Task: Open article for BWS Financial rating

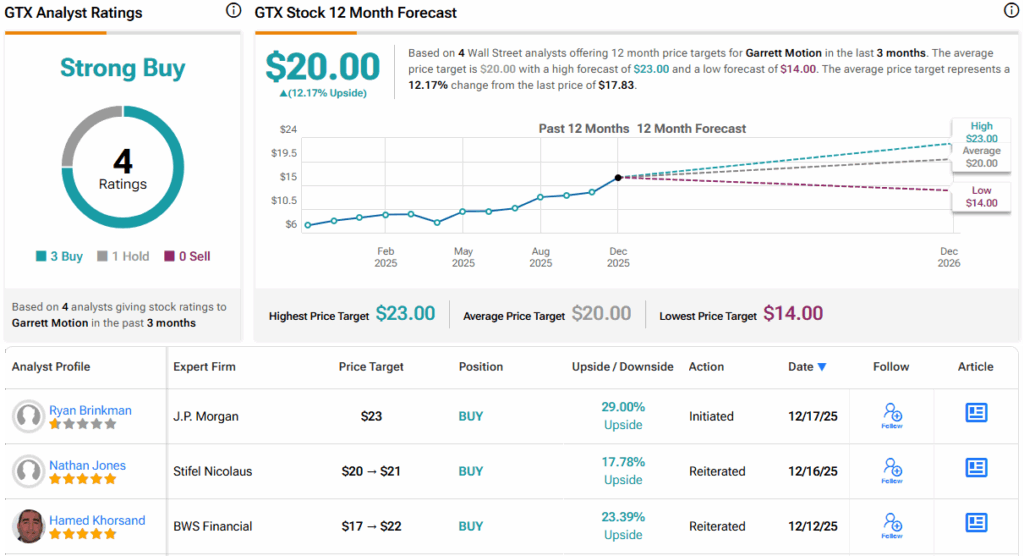Action: coord(976,523)
